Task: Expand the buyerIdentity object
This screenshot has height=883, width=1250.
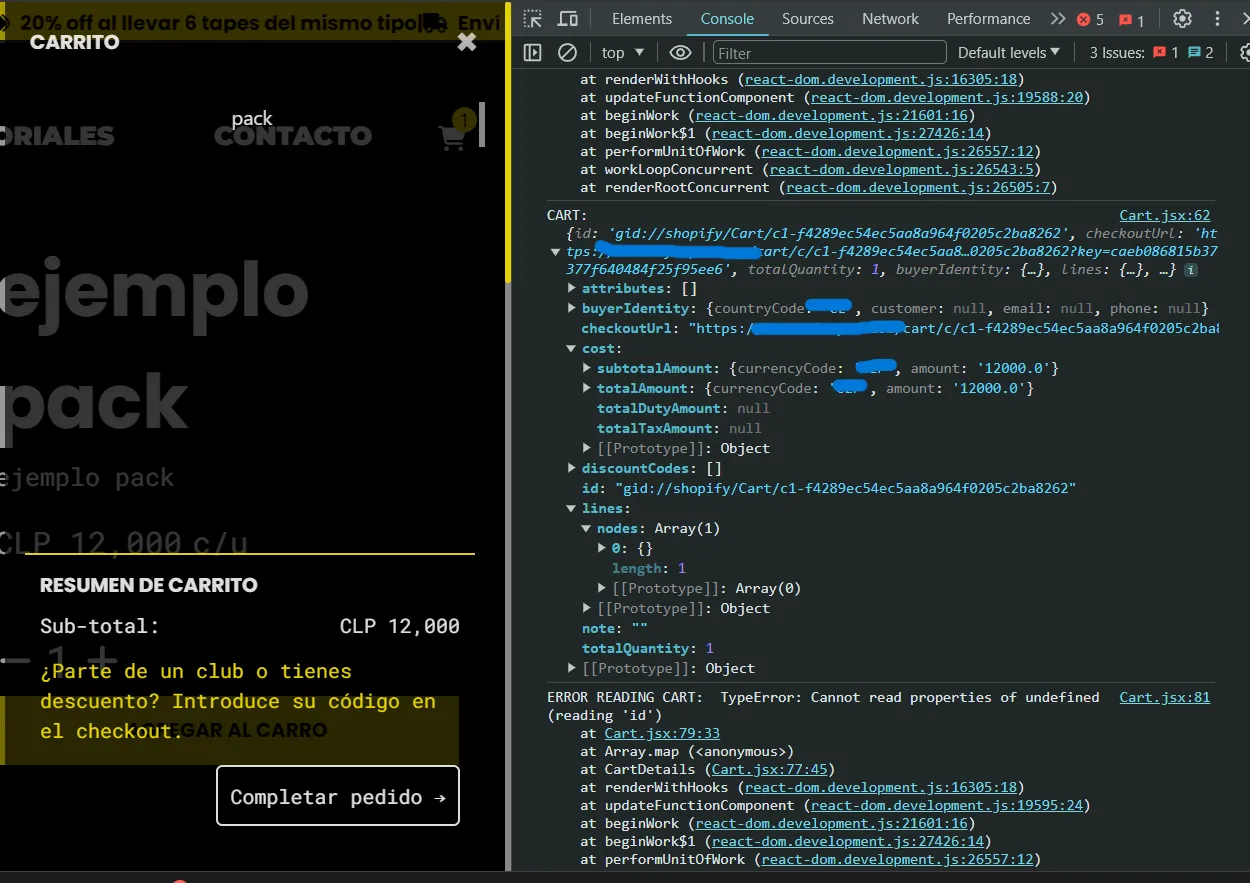Action: click(x=572, y=309)
